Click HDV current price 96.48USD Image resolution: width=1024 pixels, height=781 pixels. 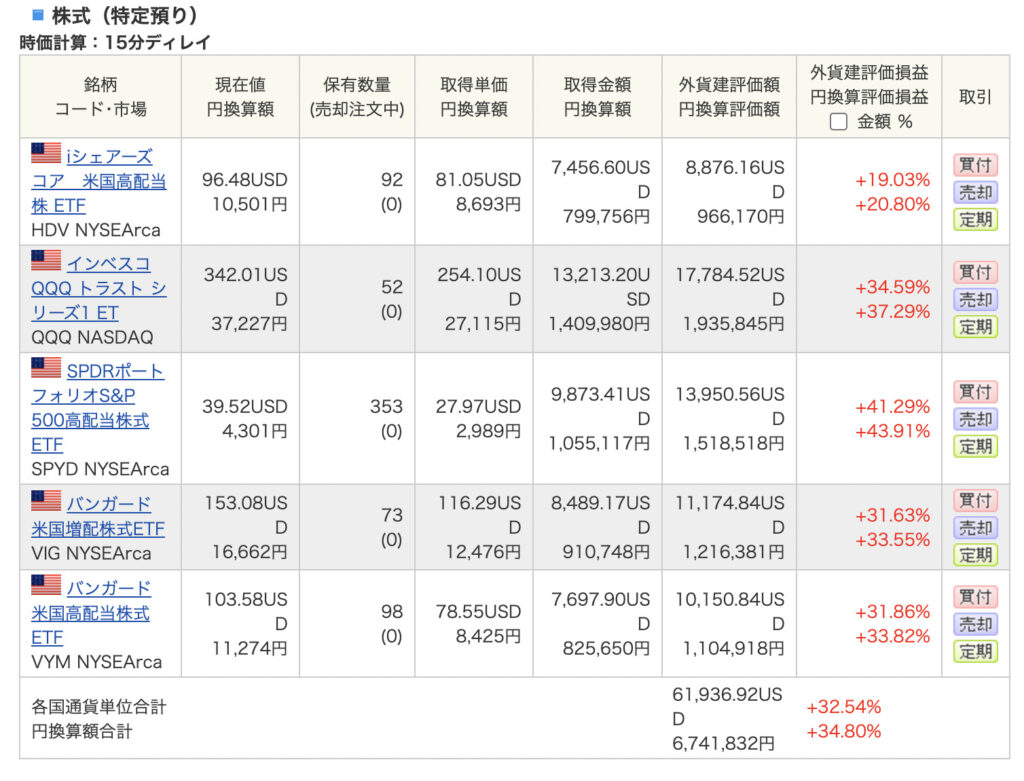click(244, 180)
